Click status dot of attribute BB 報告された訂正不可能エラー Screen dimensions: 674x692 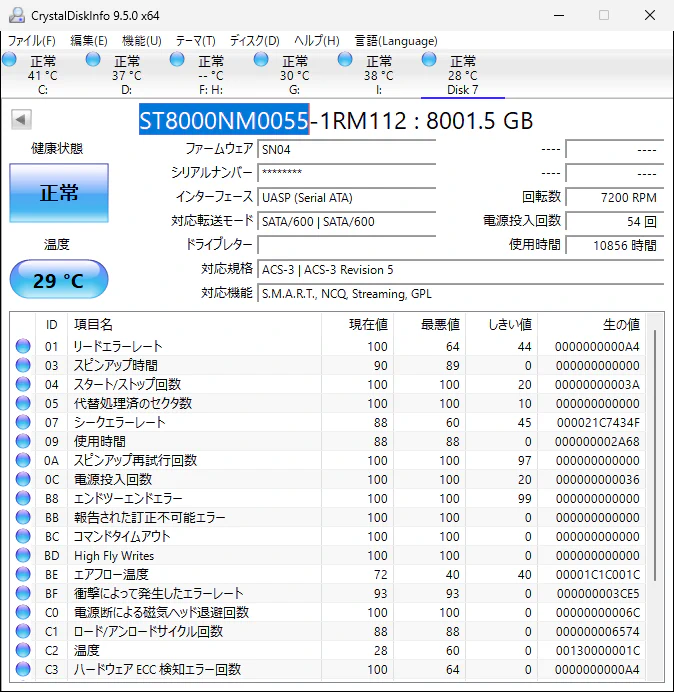coord(23,517)
